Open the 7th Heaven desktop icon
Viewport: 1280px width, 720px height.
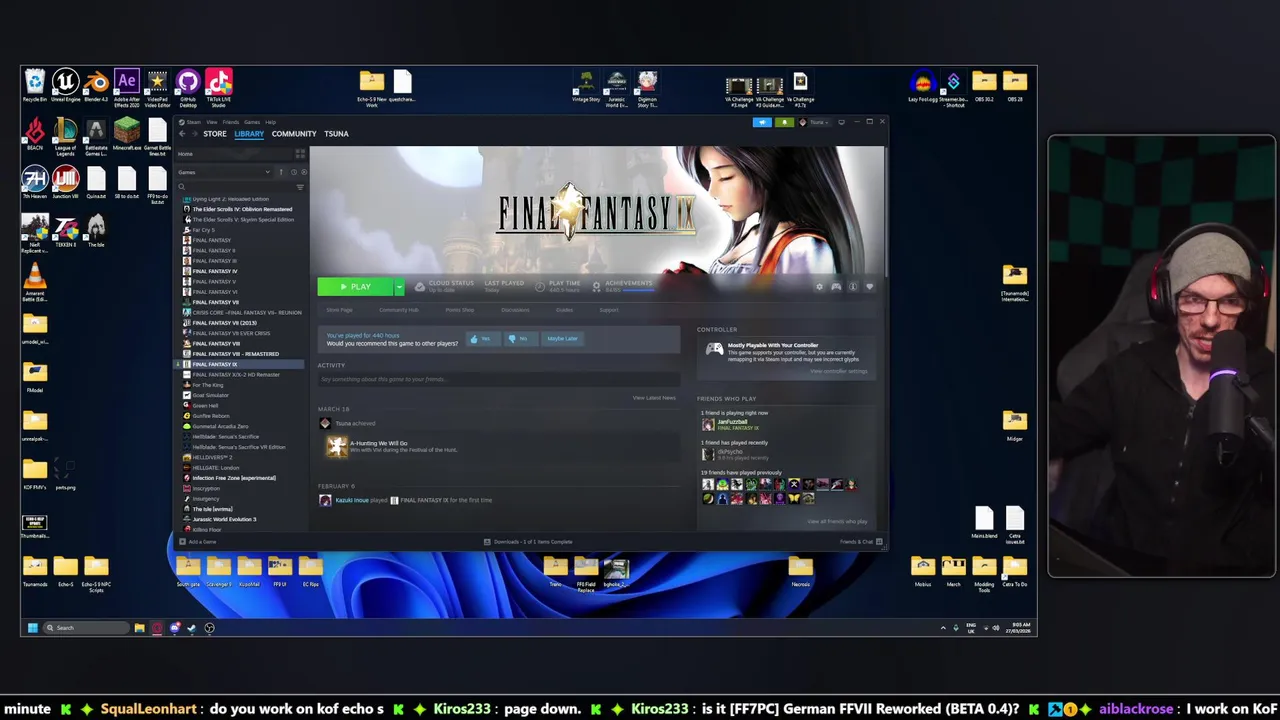tap(35, 183)
